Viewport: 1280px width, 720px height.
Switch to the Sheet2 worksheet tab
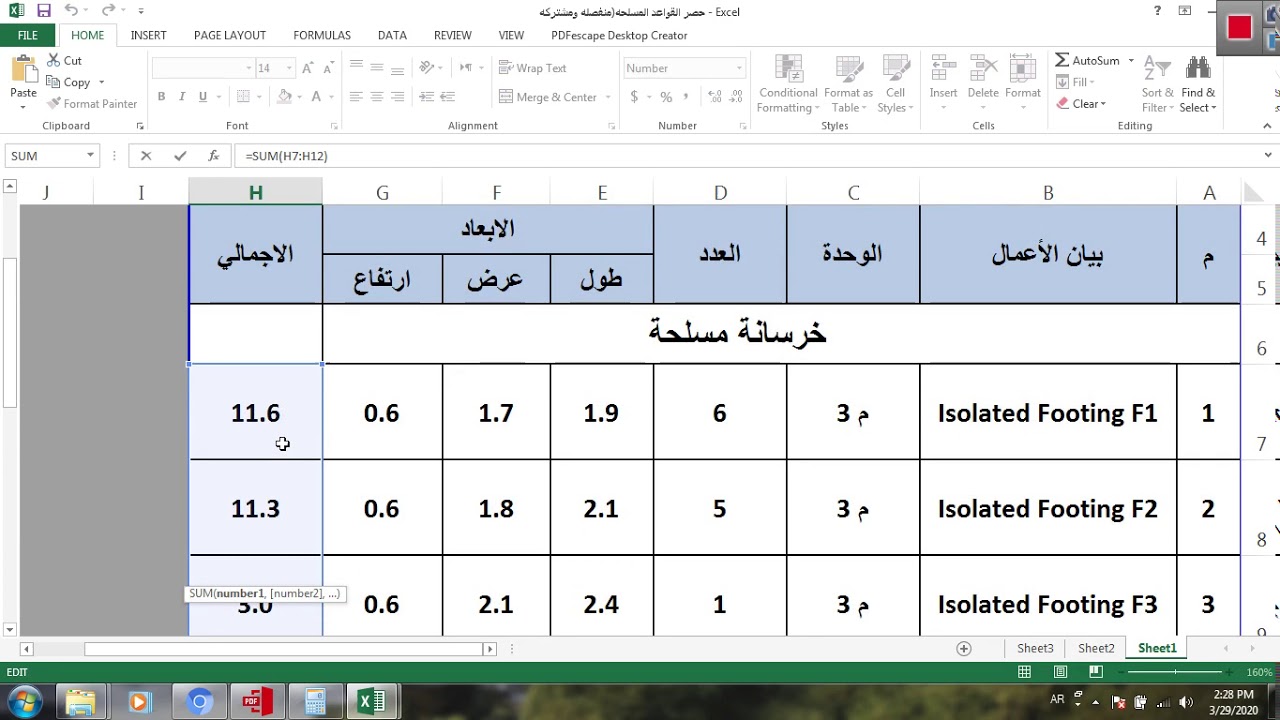[1096, 648]
